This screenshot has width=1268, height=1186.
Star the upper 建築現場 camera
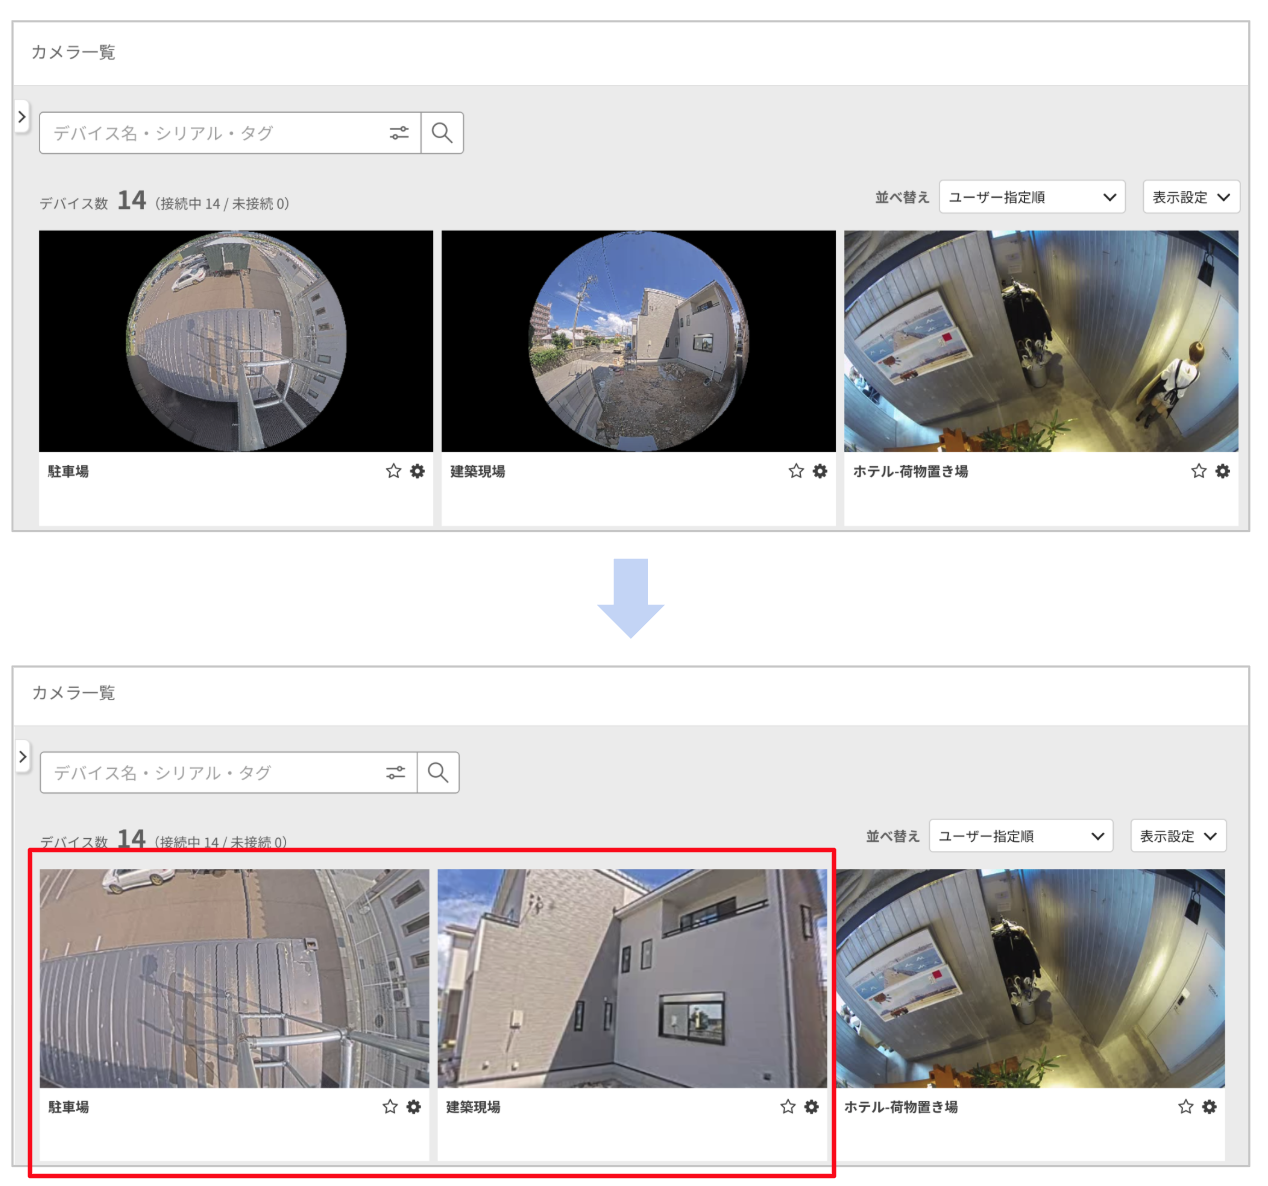(x=796, y=471)
